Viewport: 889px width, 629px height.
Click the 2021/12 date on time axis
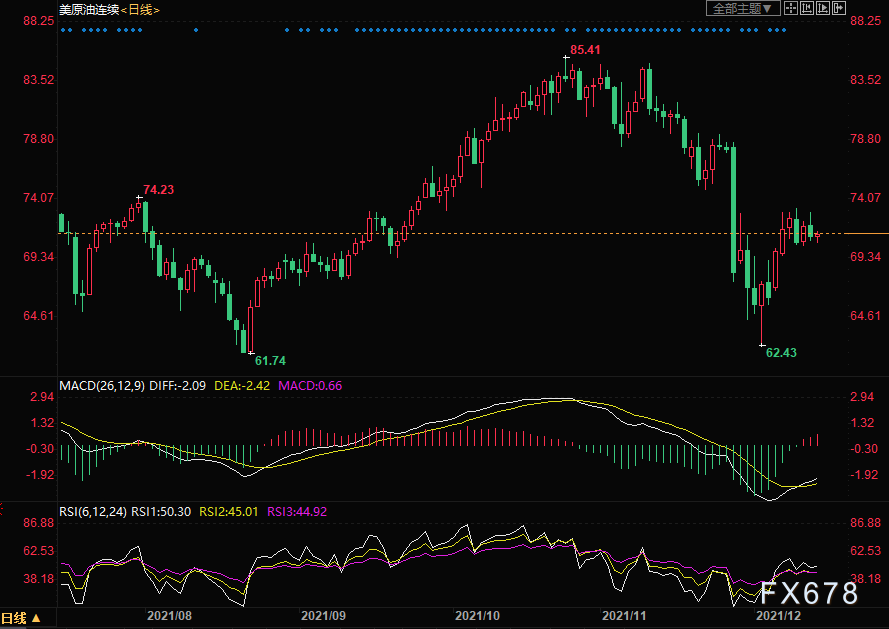pyautogui.click(x=778, y=616)
